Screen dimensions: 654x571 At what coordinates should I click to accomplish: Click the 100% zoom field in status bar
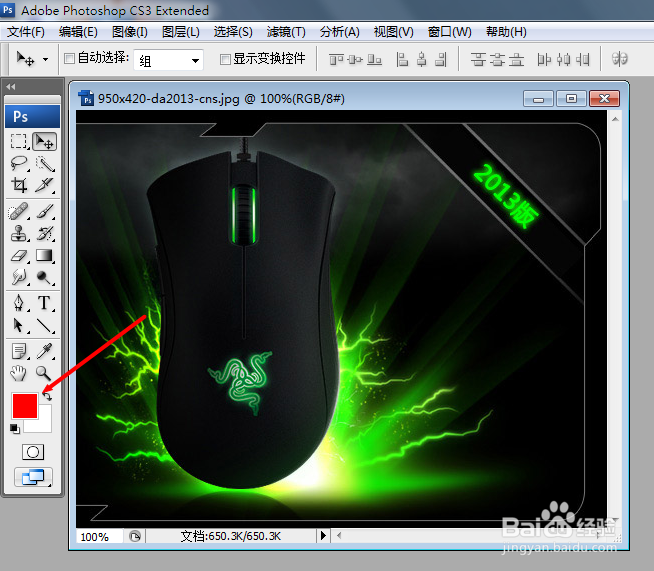(99, 536)
